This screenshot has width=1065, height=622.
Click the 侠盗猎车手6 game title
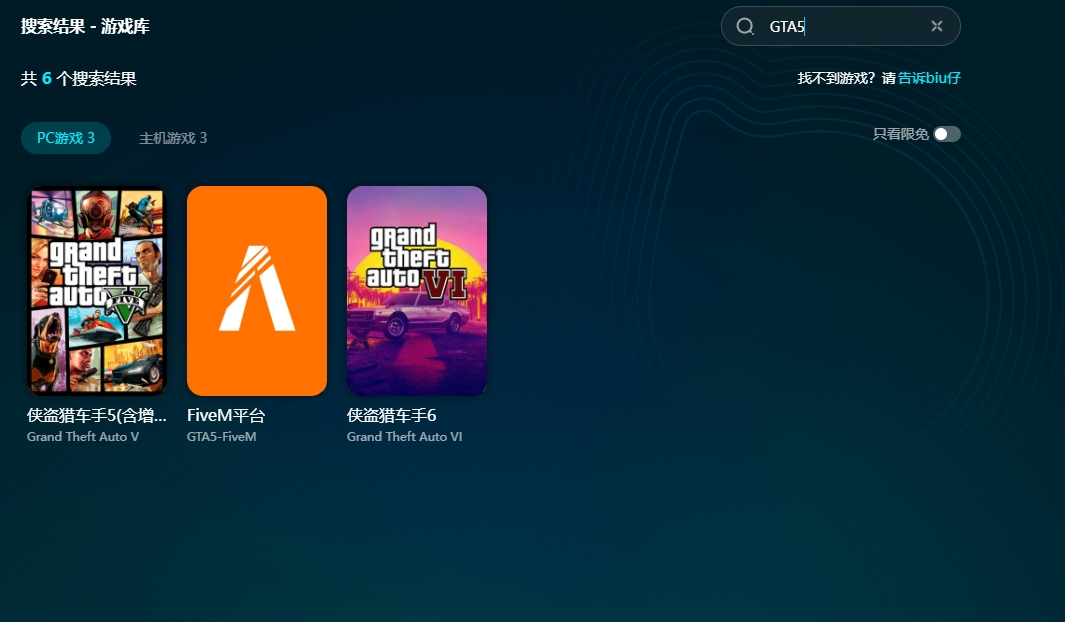[392, 415]
